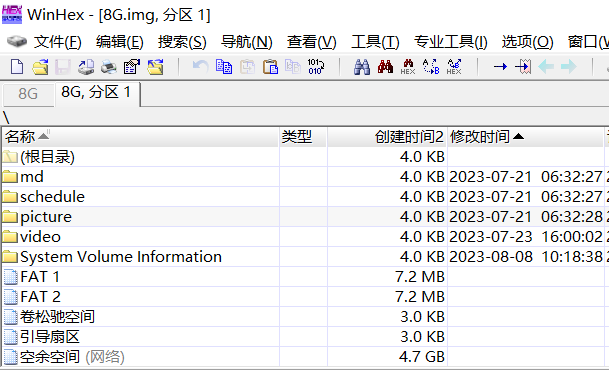Viewport: 609px width, 370px height.
Task: Click the WinHex application logo icon
Action: coord(12,14)
